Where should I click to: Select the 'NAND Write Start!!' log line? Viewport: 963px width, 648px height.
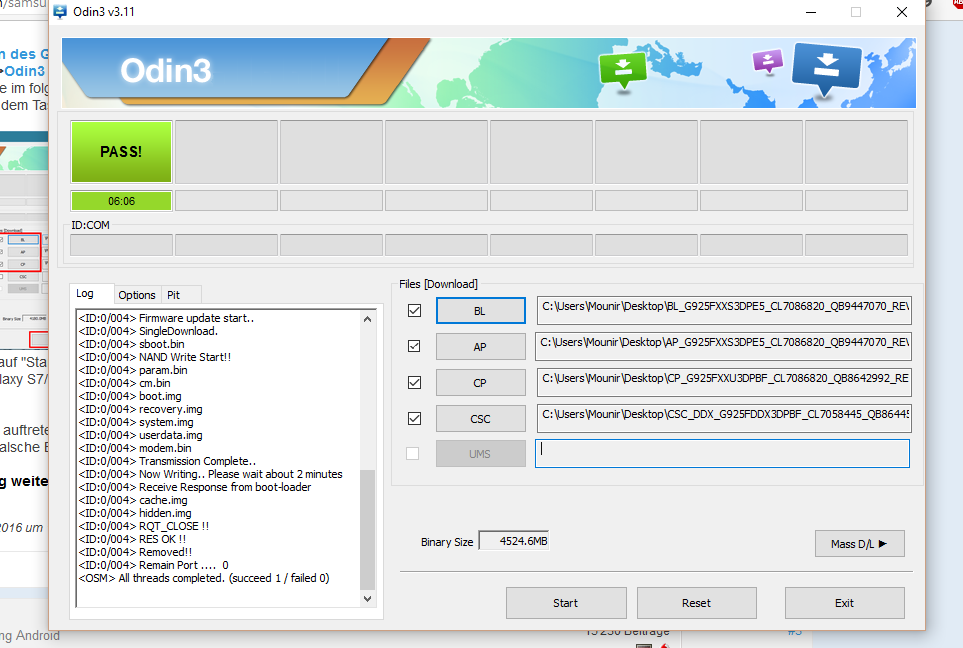[155, 357]
